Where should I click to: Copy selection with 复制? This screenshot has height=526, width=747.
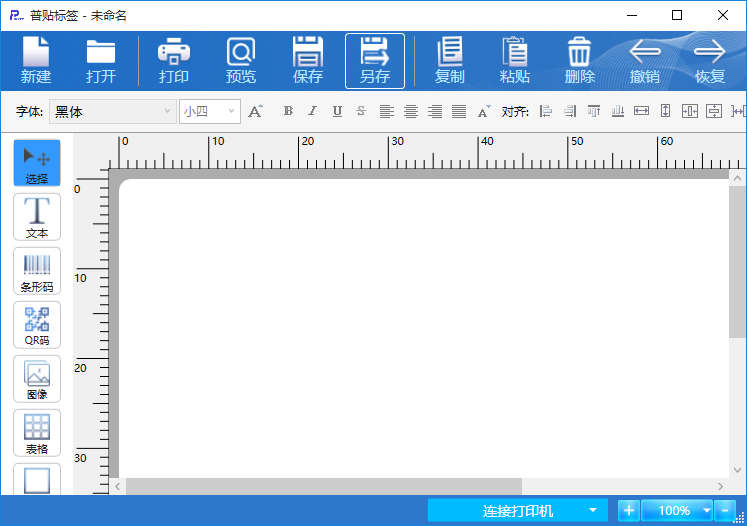(449, 61)
